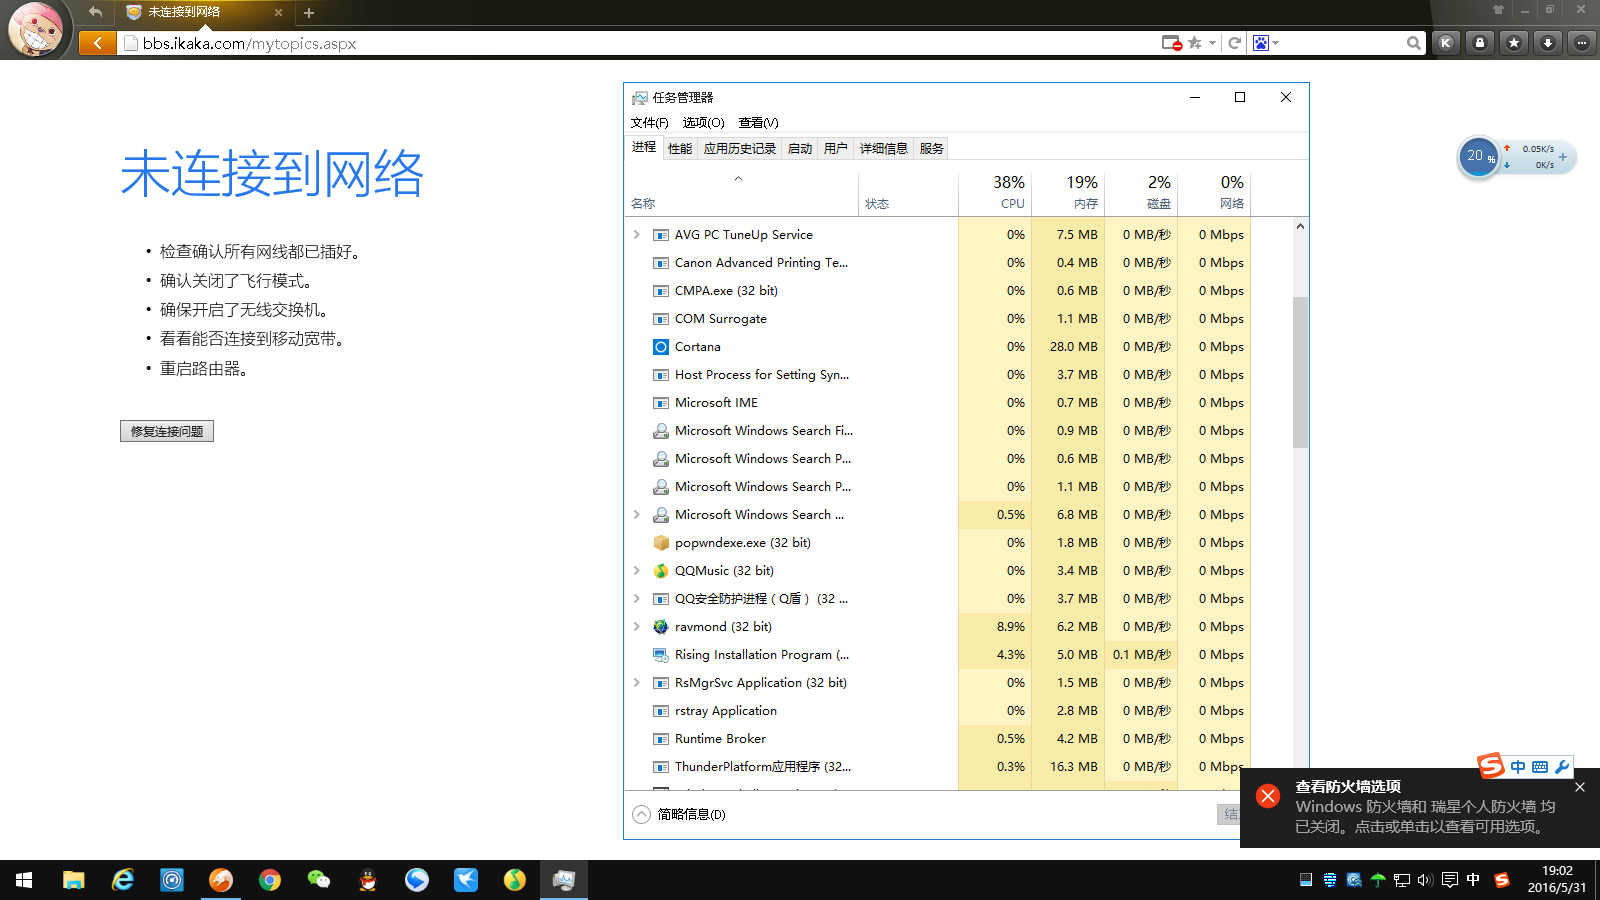Open the 文件(F) menu in Task Manager
Viewport: 1600px width, 900px height.
coord(649,122)
